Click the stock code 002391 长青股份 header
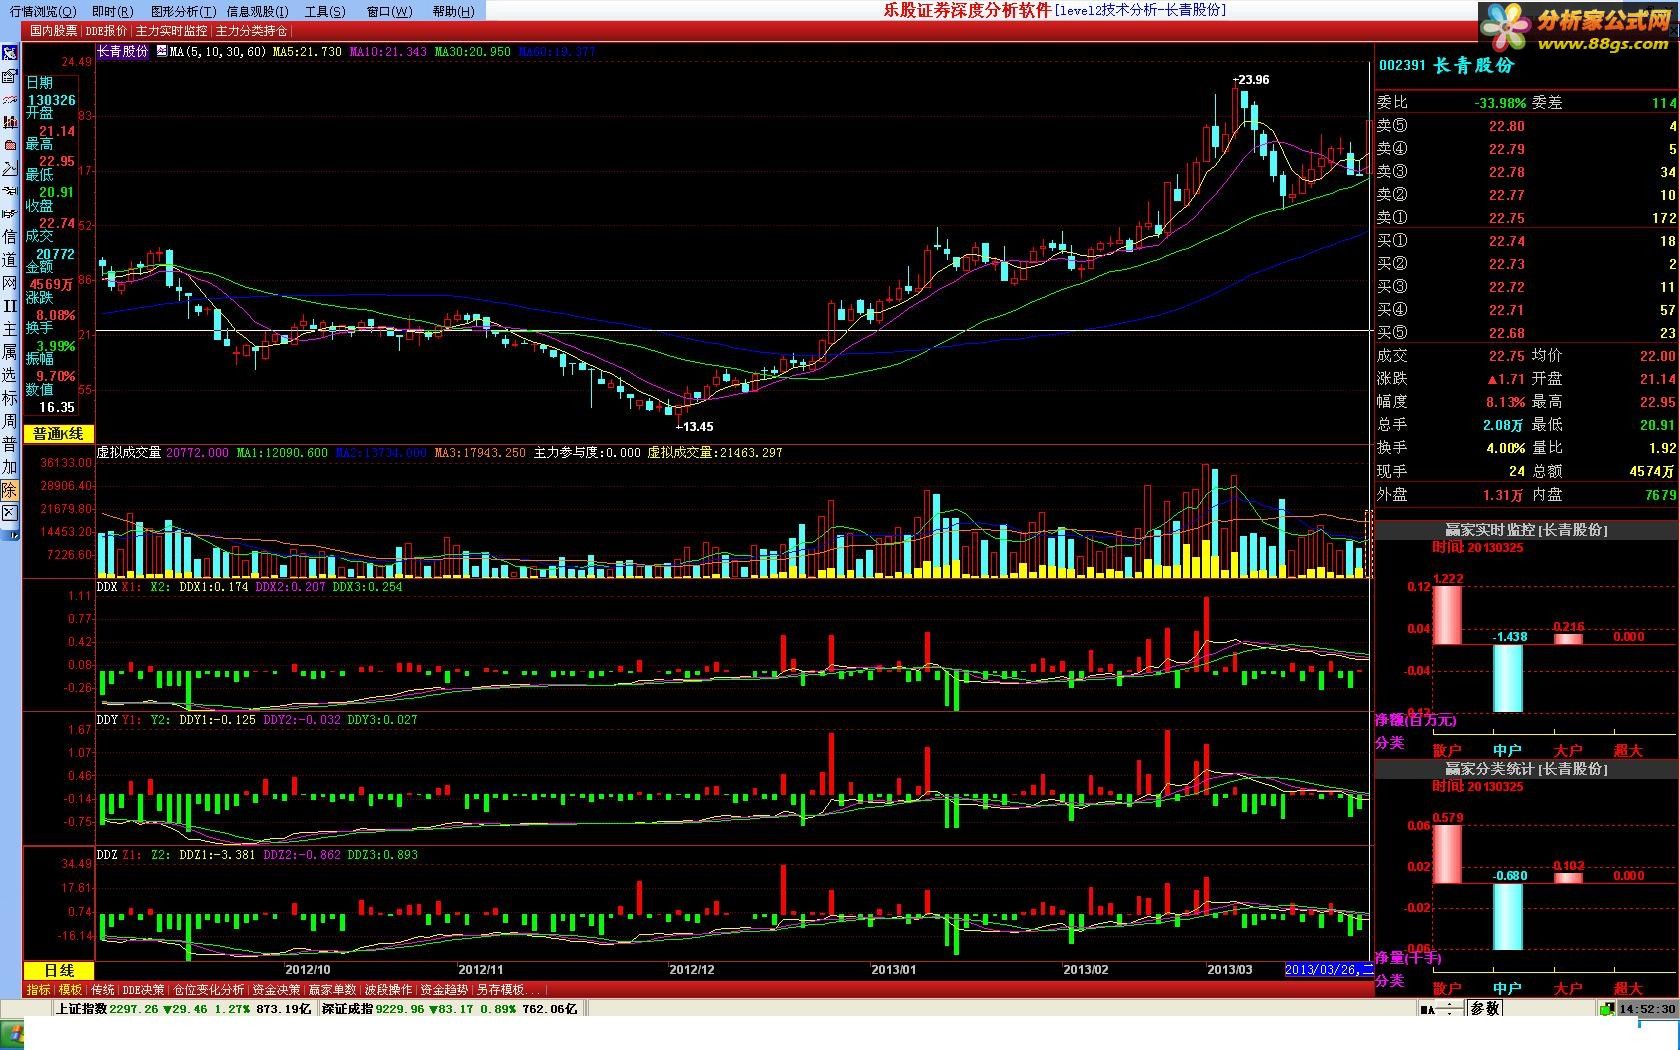Viewport: 1680px width, 1050px height. (1446, 65)
